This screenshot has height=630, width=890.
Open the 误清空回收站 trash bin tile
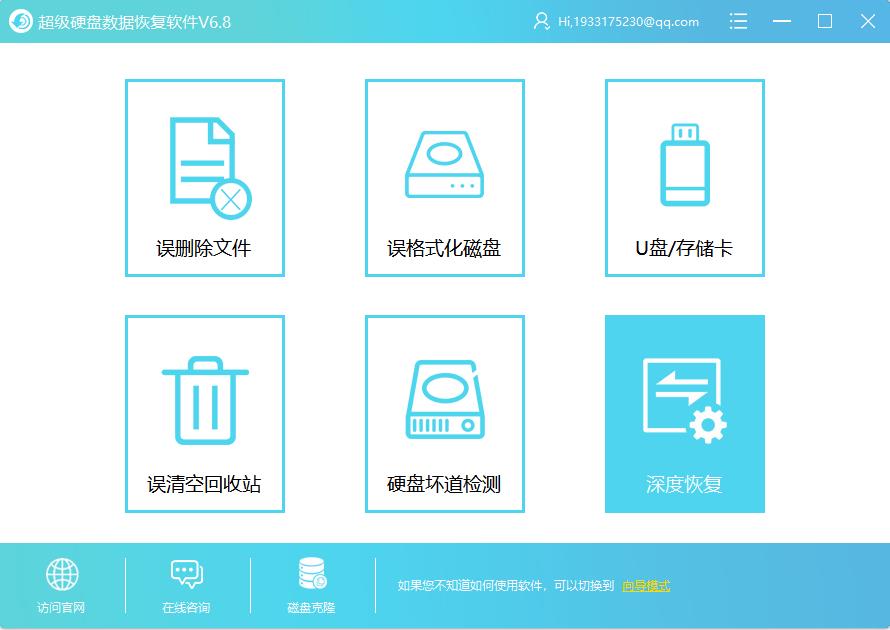pyautogui.click(x=204, y=414)
